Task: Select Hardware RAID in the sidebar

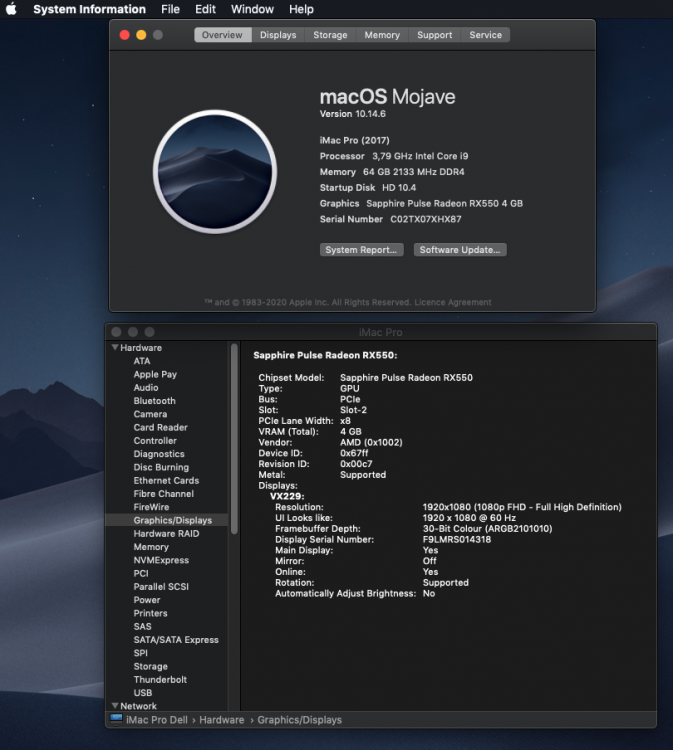Action: tap(166, 534)
